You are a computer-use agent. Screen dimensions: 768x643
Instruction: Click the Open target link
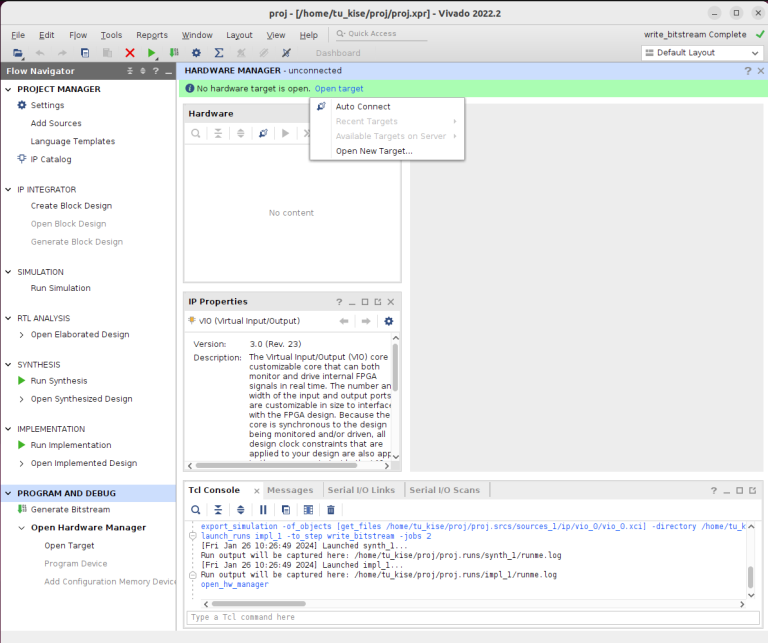(339, 89)
